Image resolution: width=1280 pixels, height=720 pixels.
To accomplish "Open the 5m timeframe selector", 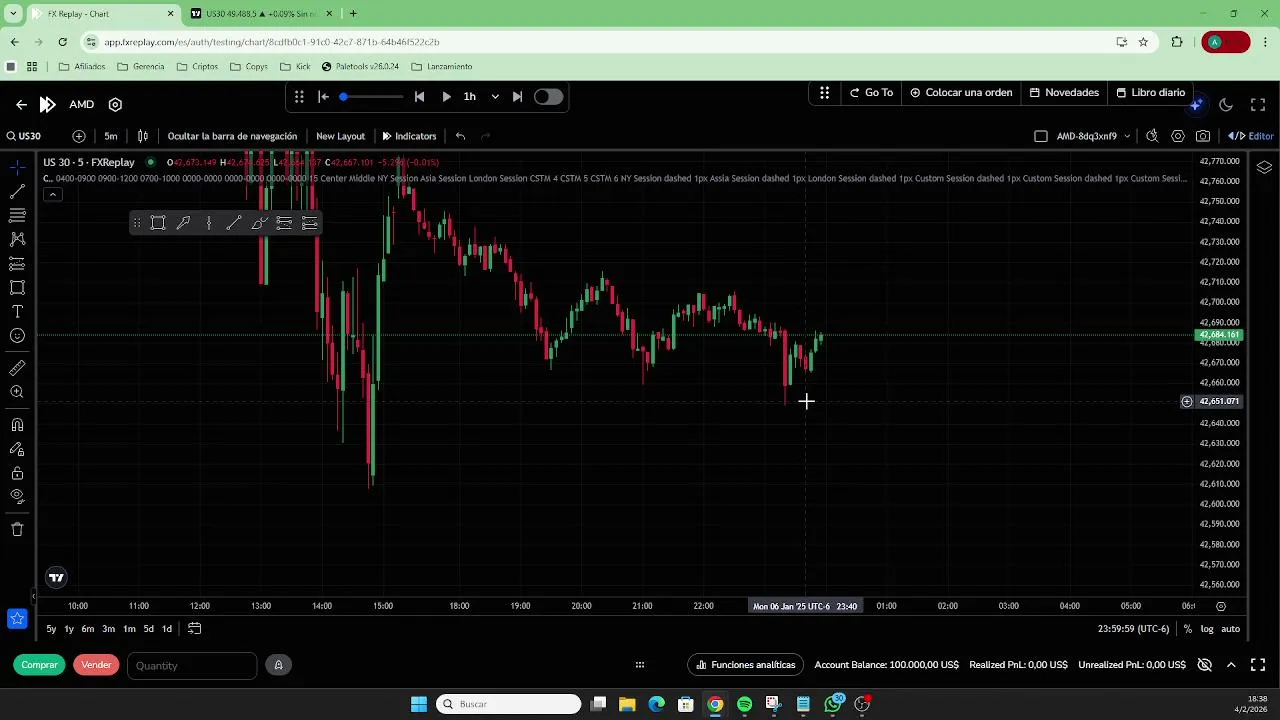I will point(111,136).
